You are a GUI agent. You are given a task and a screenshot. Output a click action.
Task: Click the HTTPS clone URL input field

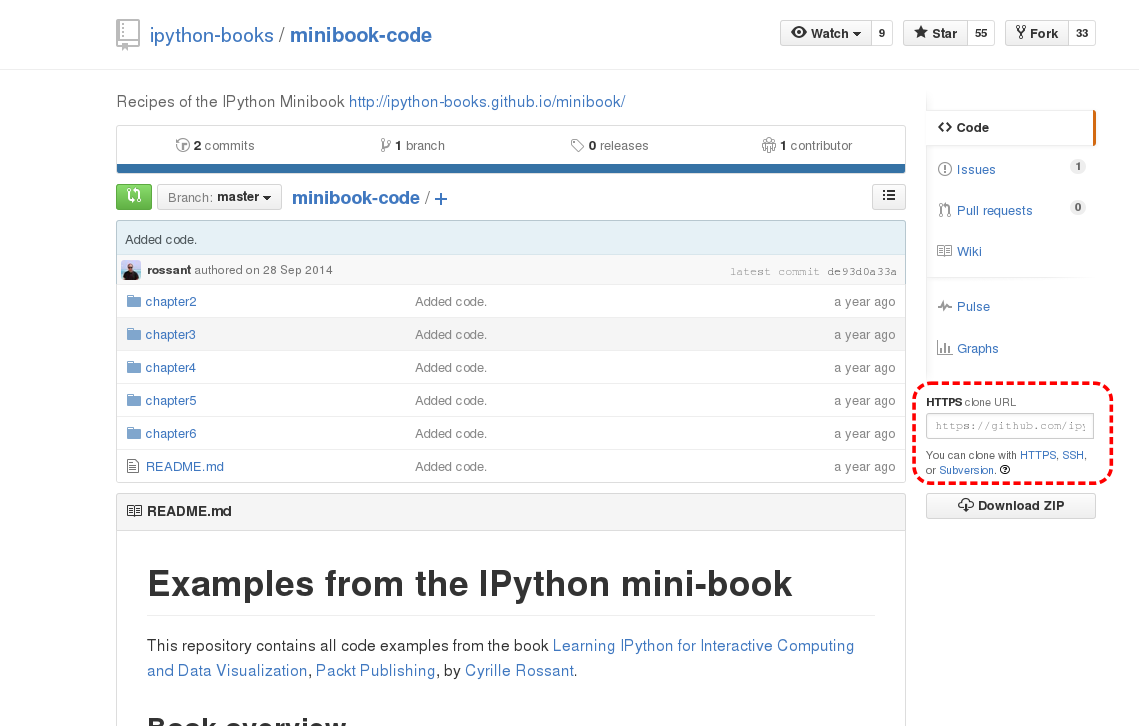[x=1010, y=426]
